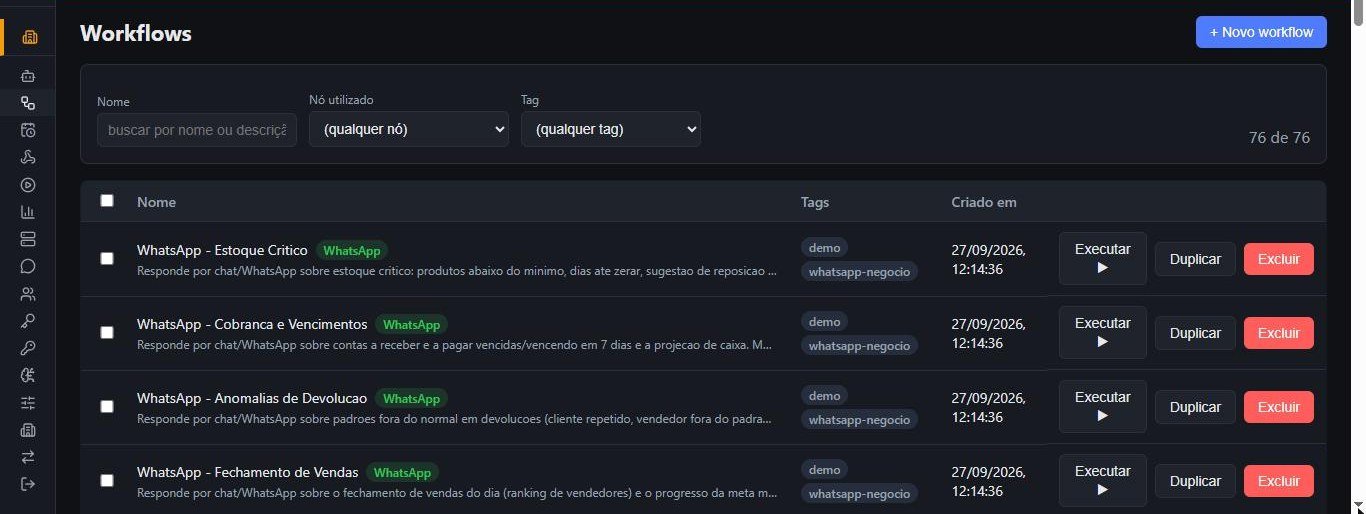Click the 'Criado em' column header

(984, 202)
